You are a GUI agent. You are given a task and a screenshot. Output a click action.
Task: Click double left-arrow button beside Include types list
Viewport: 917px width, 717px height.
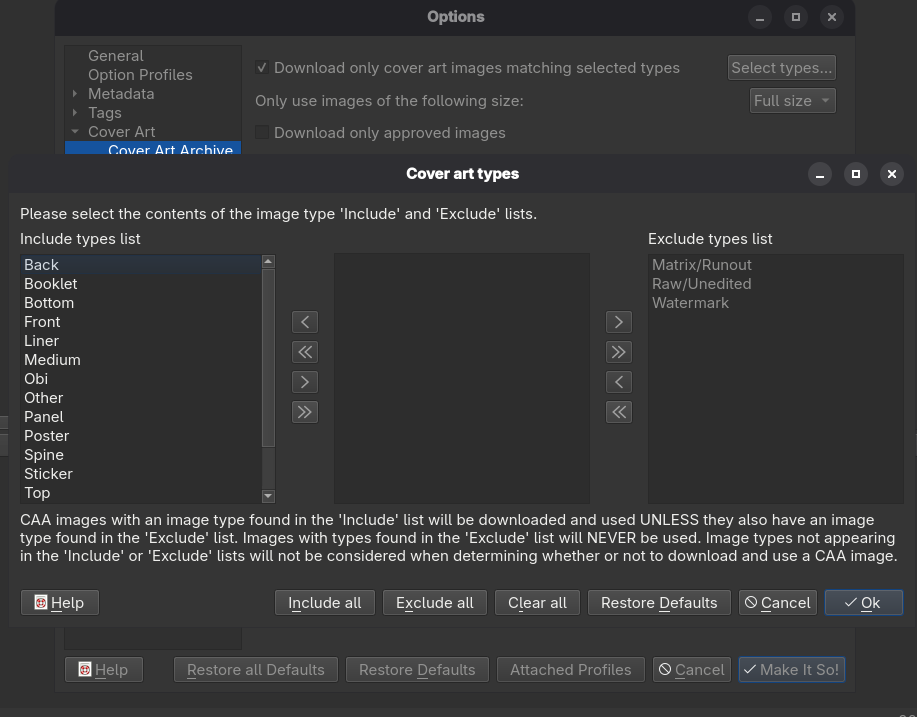(305, 352)
